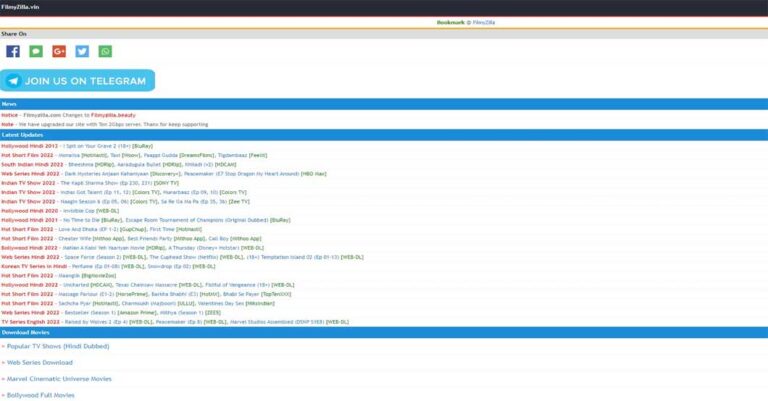
Task: Open Marvel Studios Assembled link
Action: pyautogui.click(x=277, y=322)
